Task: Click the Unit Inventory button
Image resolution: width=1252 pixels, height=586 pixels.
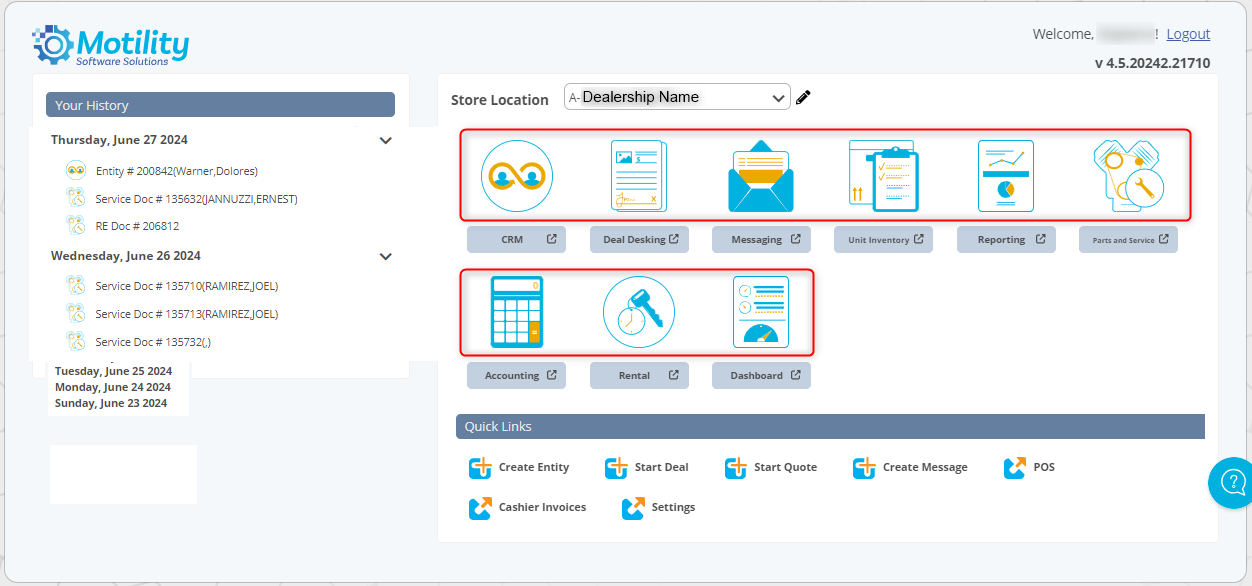Action: pos(884,240)
